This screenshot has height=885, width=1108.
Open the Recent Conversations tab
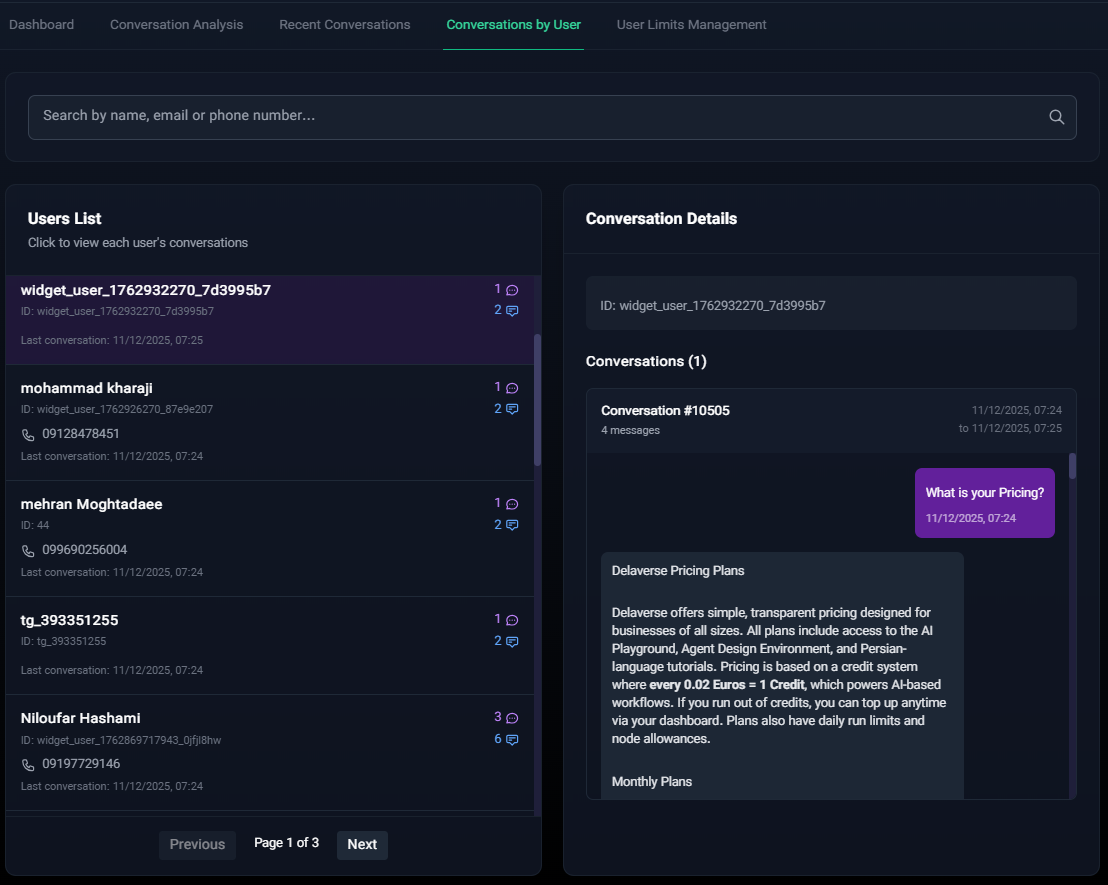(x=344, y=24)
